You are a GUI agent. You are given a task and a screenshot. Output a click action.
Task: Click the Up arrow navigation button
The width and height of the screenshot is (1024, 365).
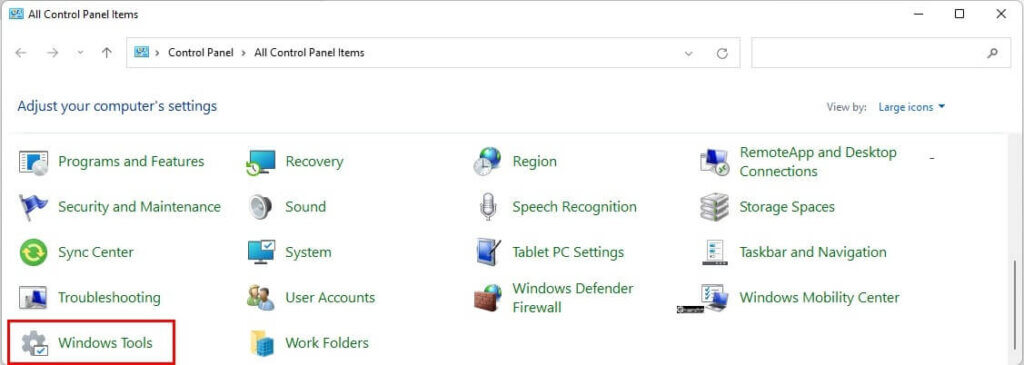point(106,53)
